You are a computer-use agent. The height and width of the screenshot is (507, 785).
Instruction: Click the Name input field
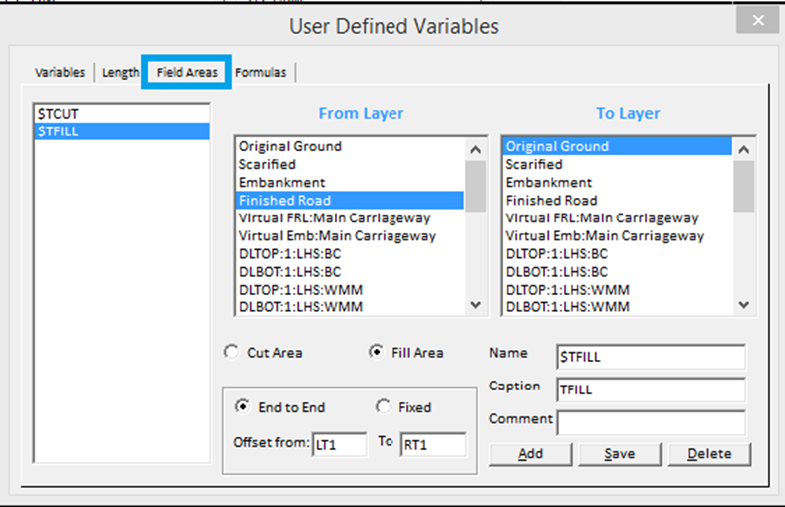(650, 357)
